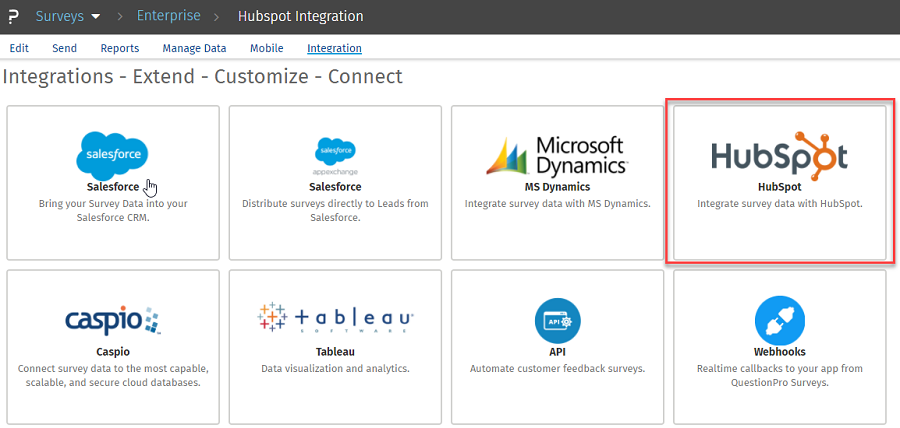Go to the Manage Data tab
The image size is (900, 428).
coord(194,48)
